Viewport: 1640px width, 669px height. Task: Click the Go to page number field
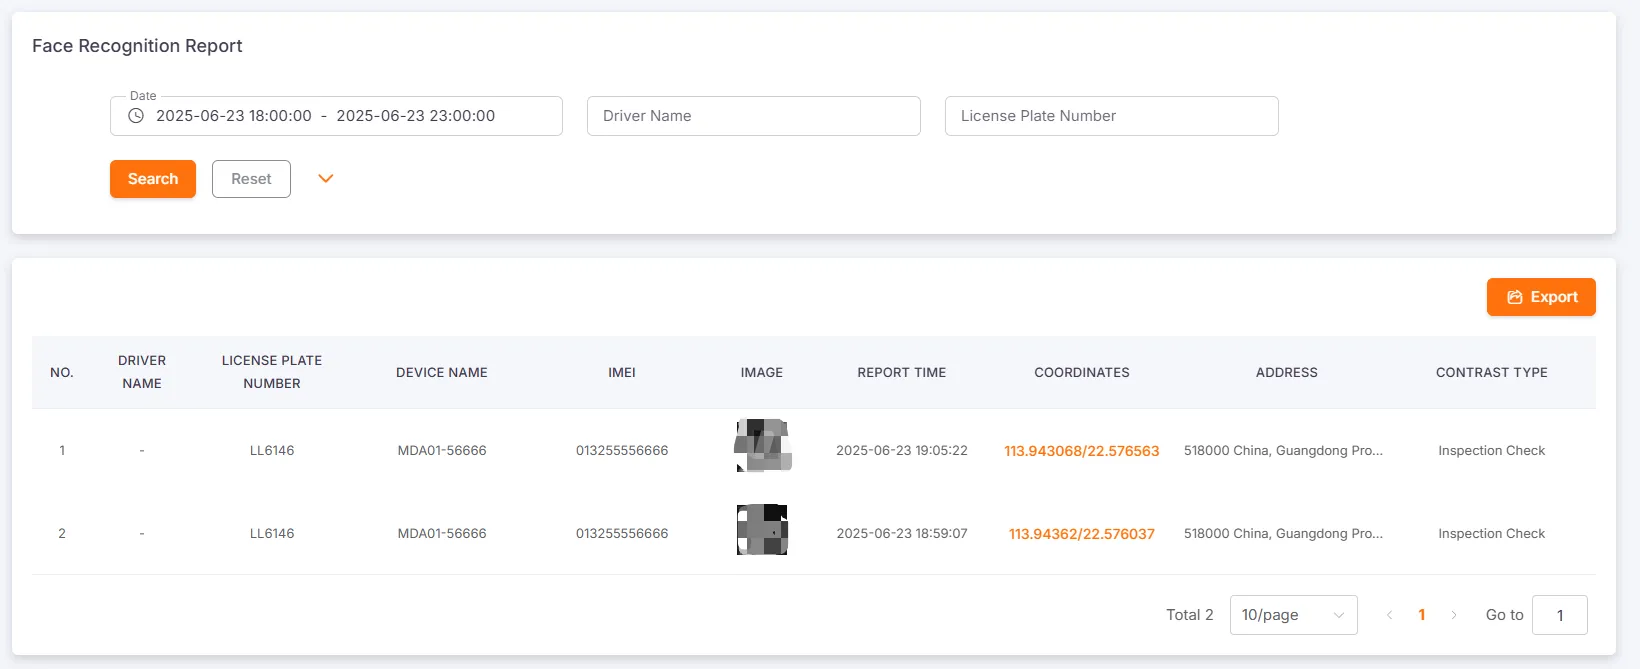1559,615
